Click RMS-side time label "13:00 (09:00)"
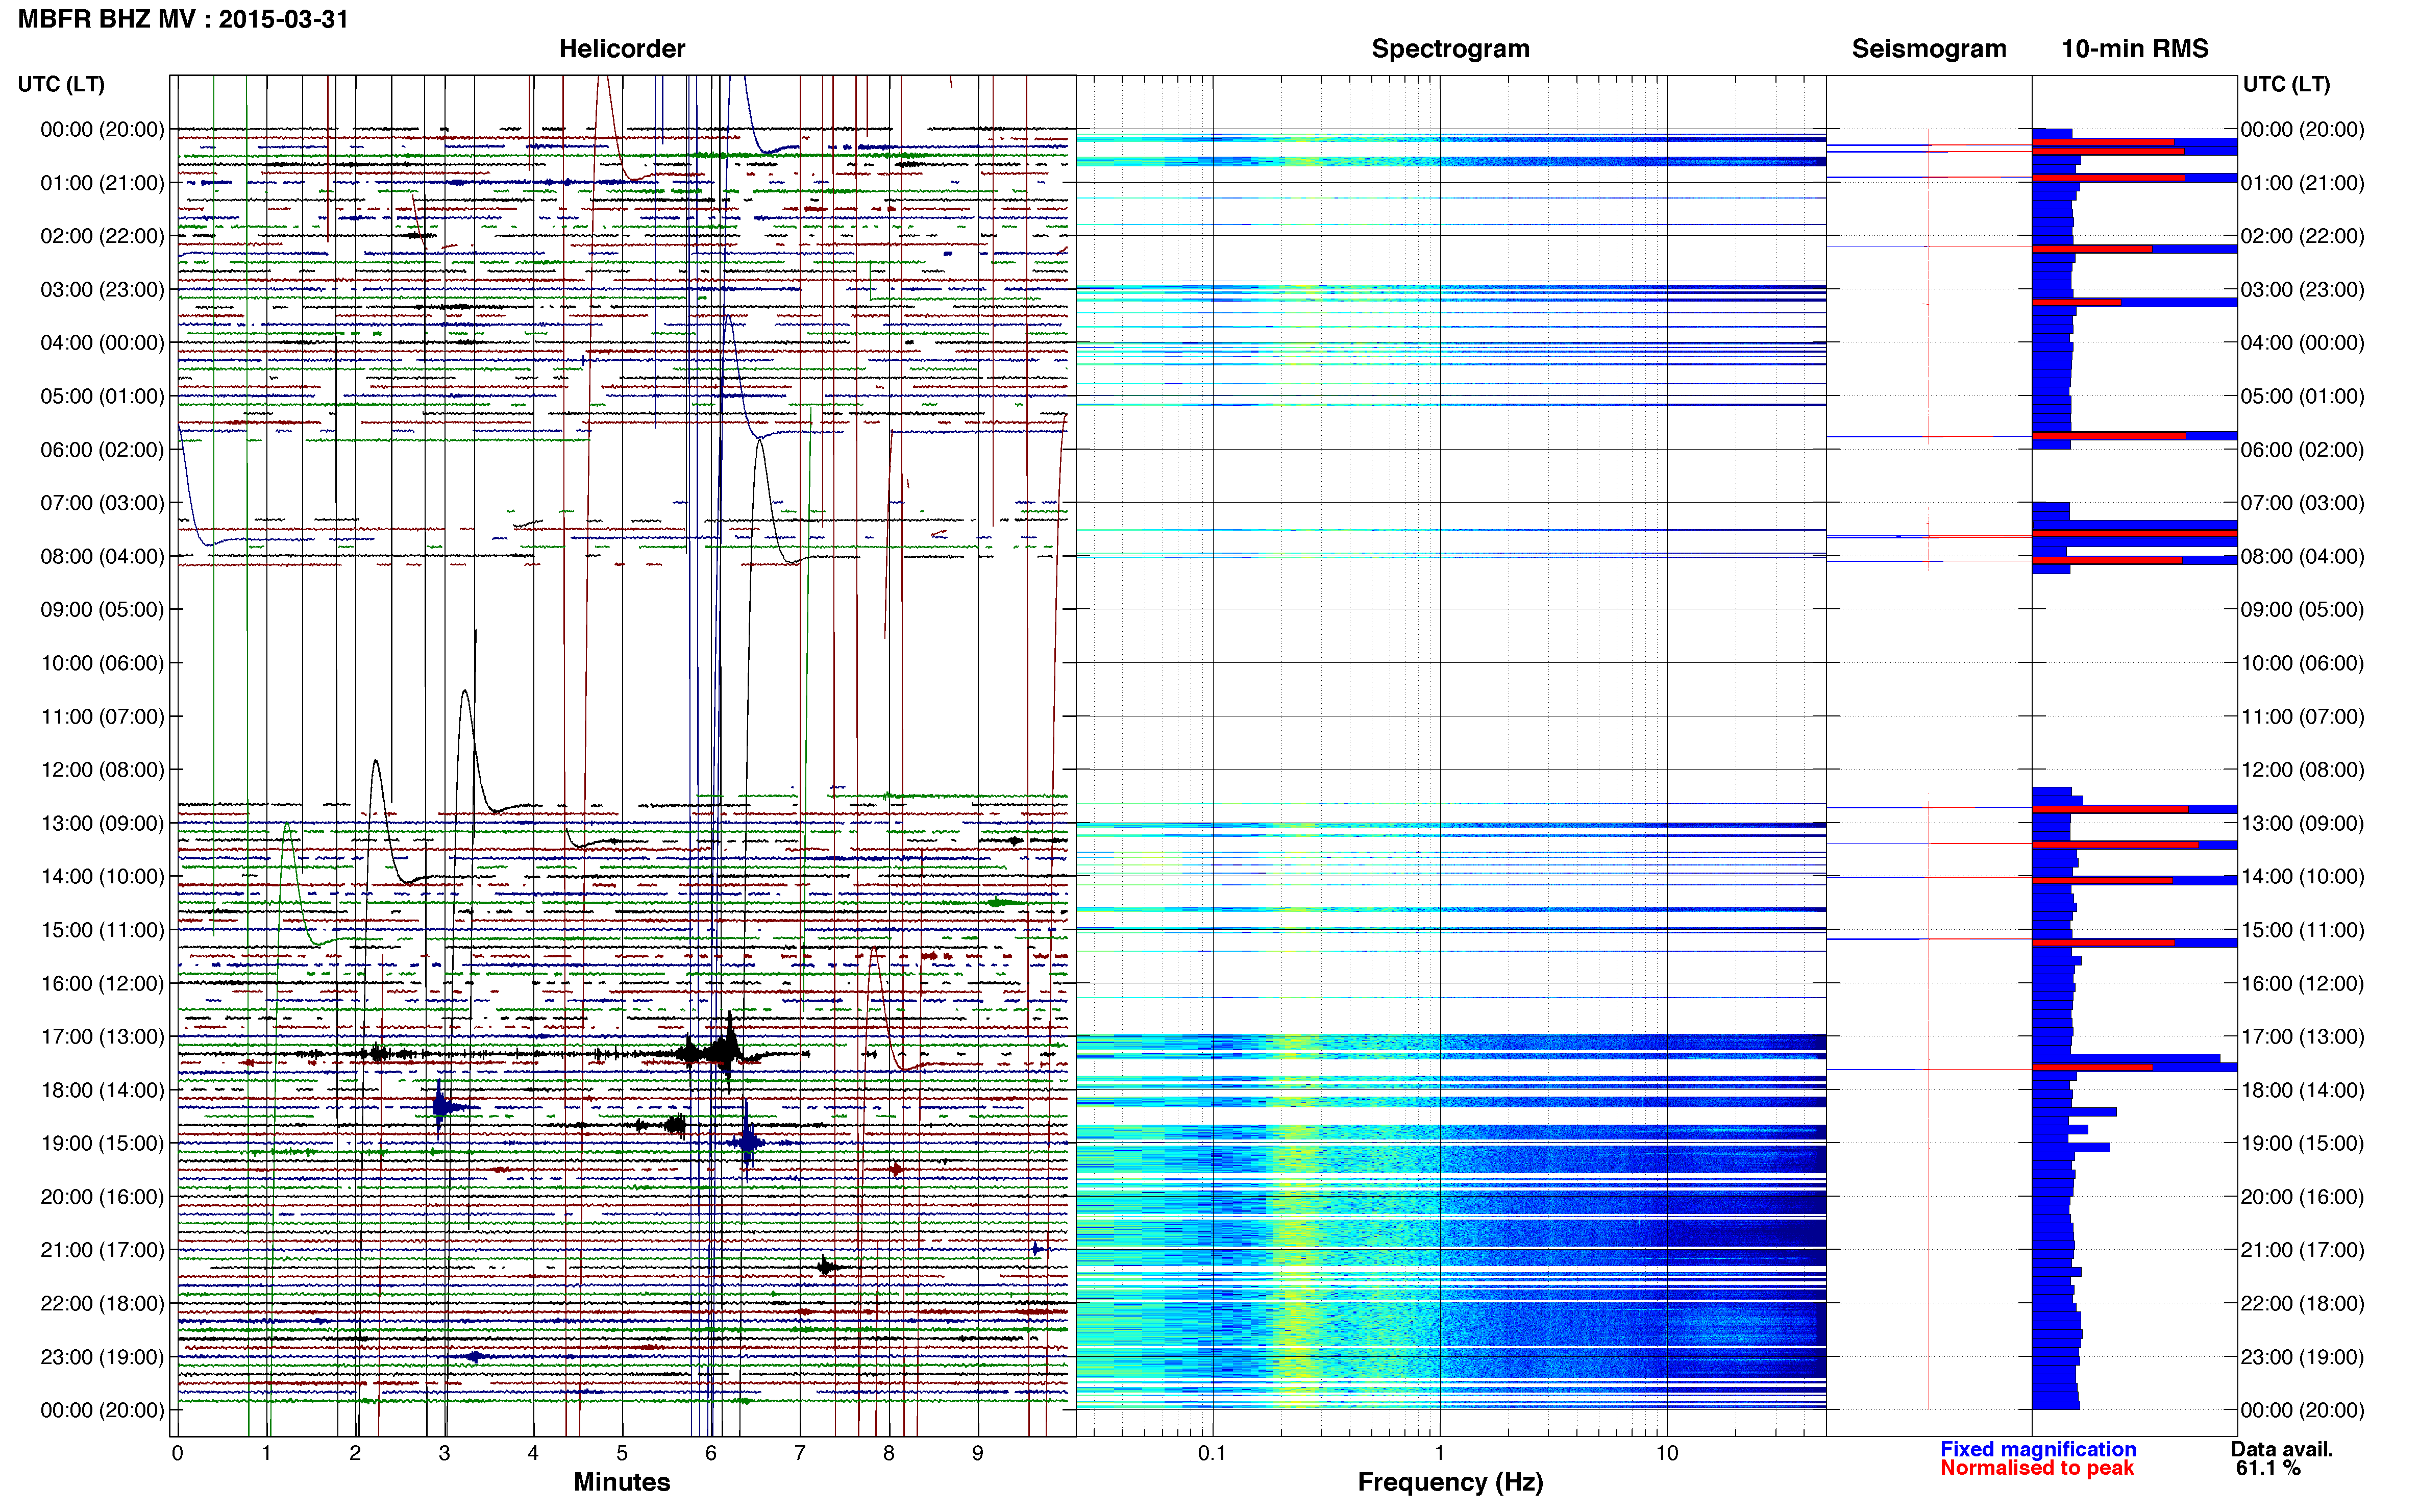The image size is (2419, 1512). click(2302, 823)
